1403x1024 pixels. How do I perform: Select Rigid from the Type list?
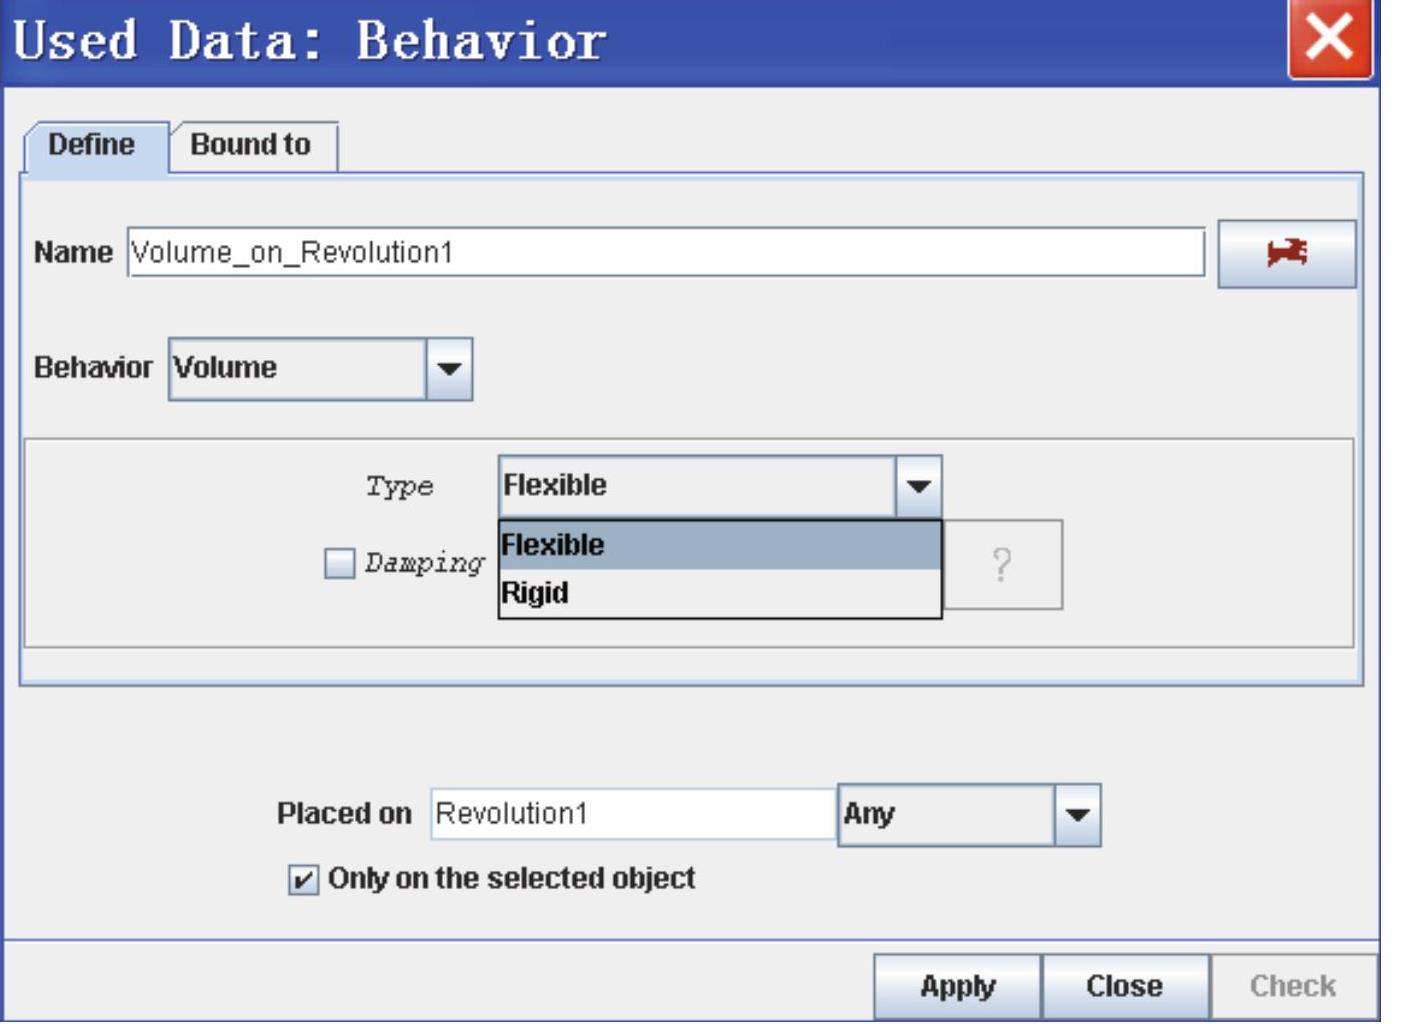click(718, 593)
